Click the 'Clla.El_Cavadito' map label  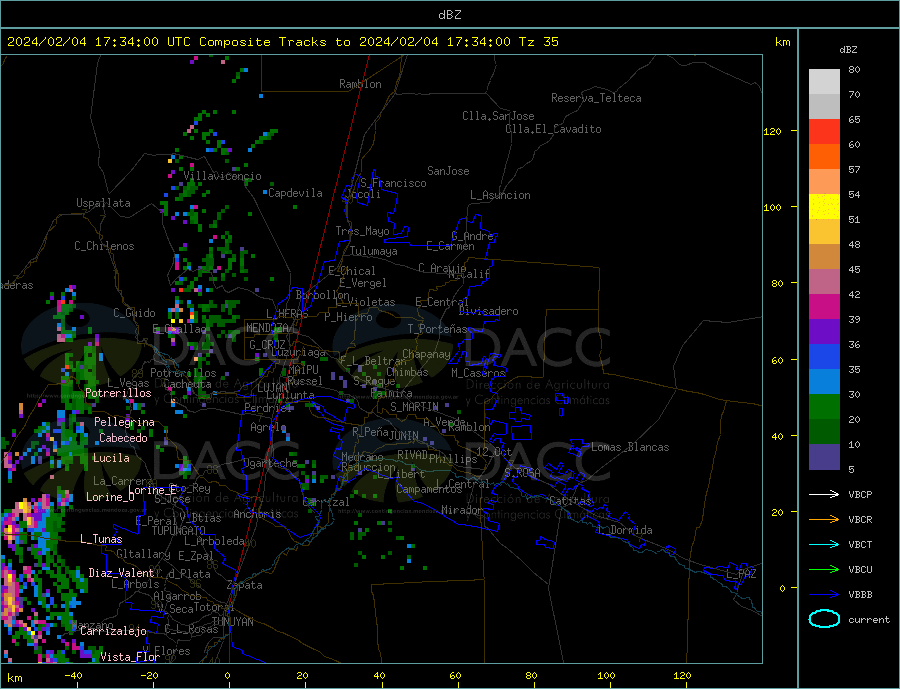tap(553, 129)
